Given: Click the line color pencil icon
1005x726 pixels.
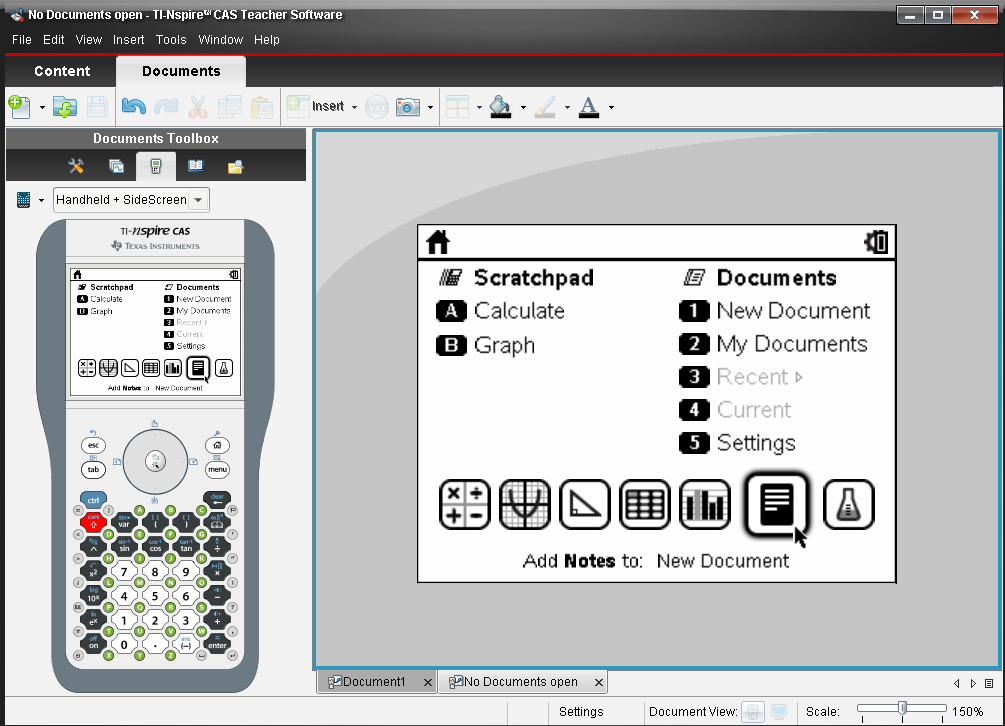Looking at the screenshot, I should point(545,107).
